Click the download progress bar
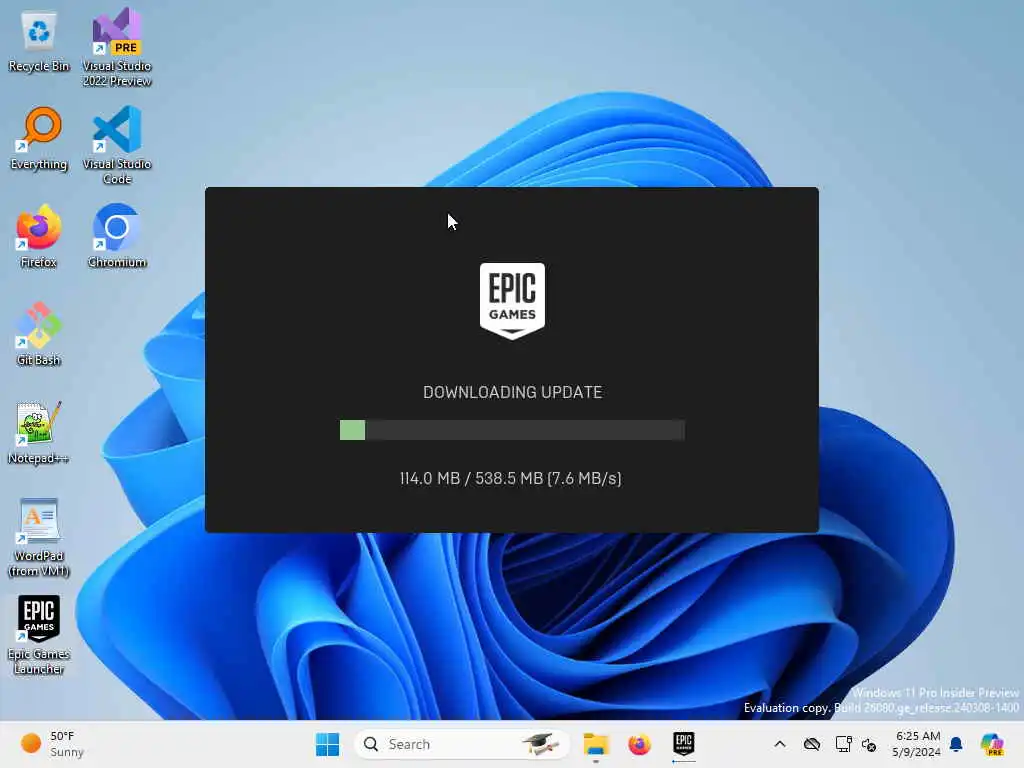This screenshot has width=1024, height=768. click(x=512, y=430)
